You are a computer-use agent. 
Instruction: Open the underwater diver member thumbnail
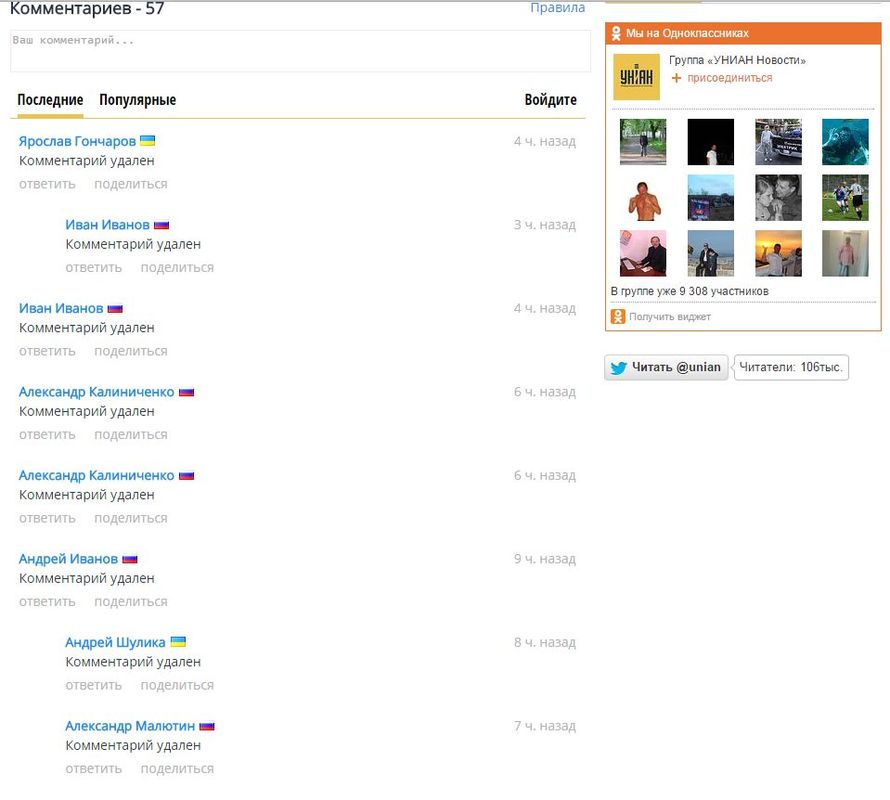pos(845,142)
